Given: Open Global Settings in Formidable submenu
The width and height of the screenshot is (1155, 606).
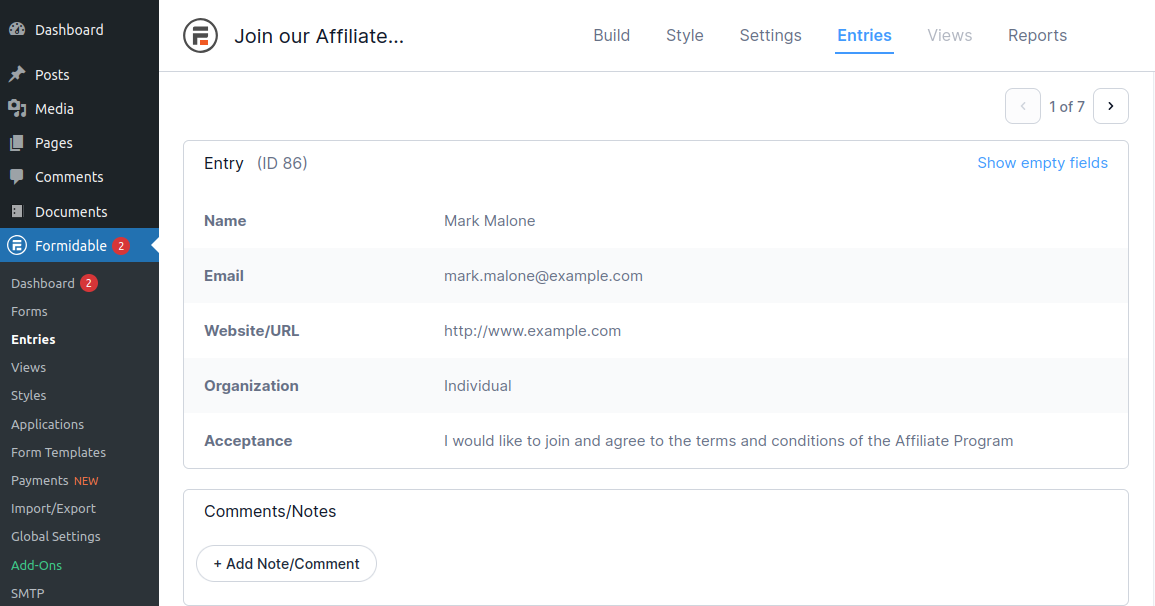Looking at the screenshot, I should pyautogui.click(x=56, y=537).
